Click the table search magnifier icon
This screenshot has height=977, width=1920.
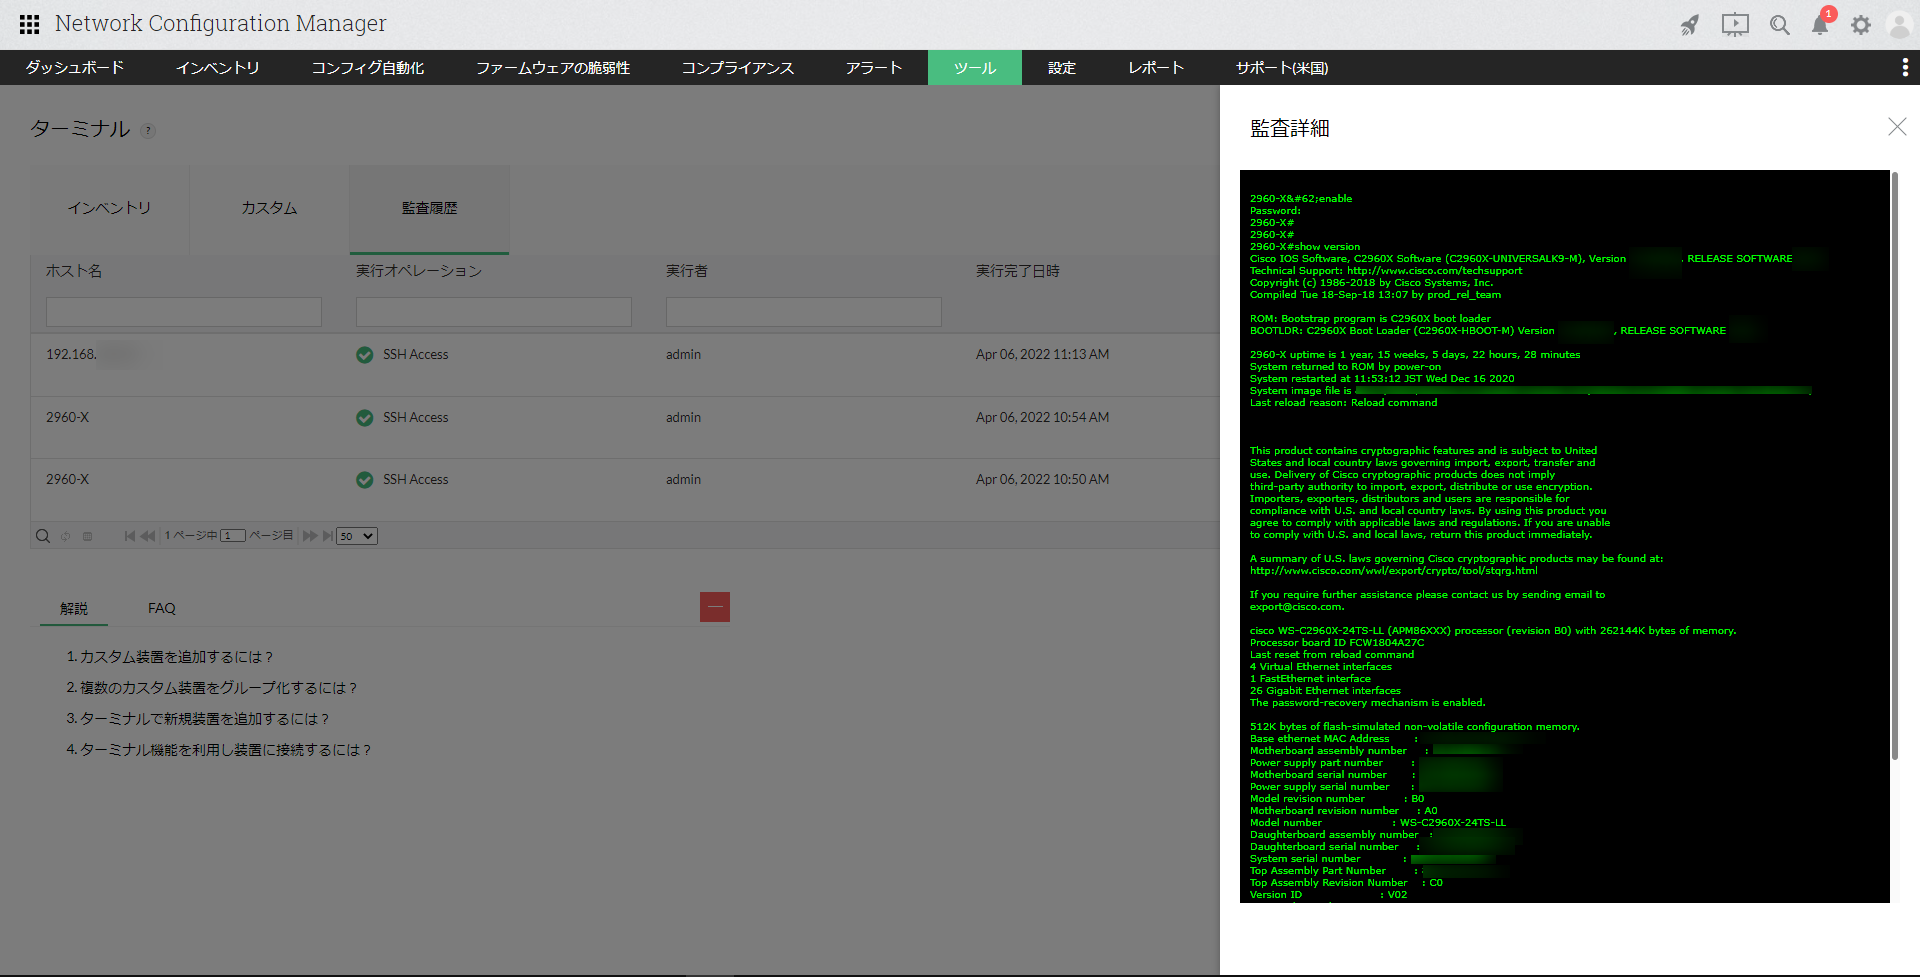pyautogui.click(x=43, y=536)
